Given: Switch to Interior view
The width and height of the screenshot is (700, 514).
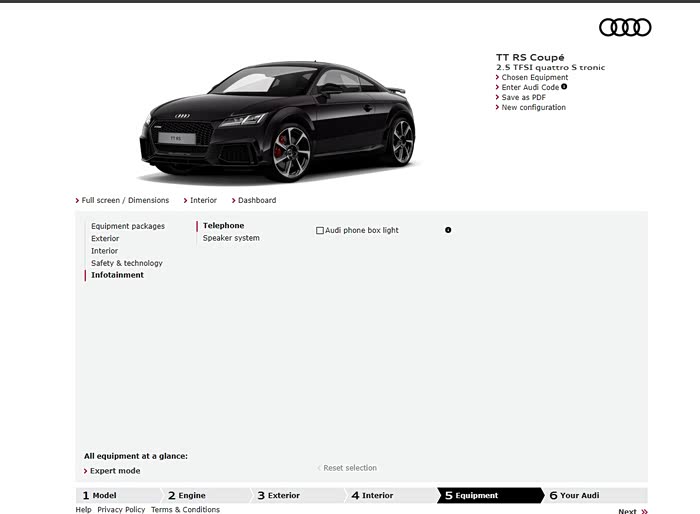Looking at the screenshot, I should click(203, 200).
